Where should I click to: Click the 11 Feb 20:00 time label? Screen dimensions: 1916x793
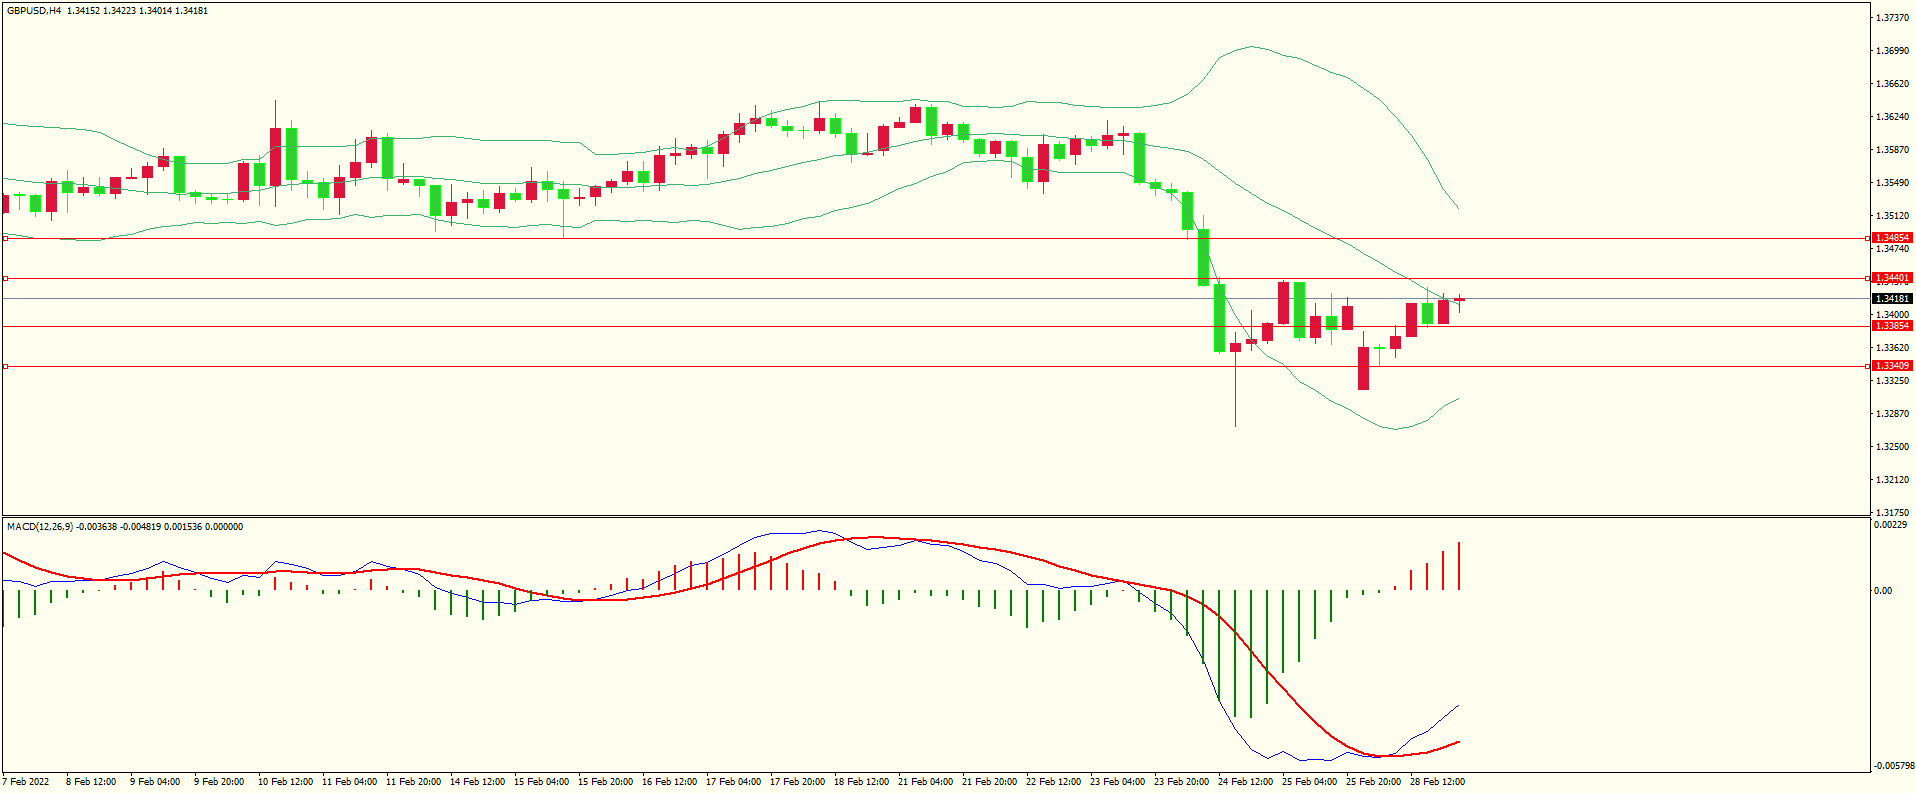[x=413, y=782]
